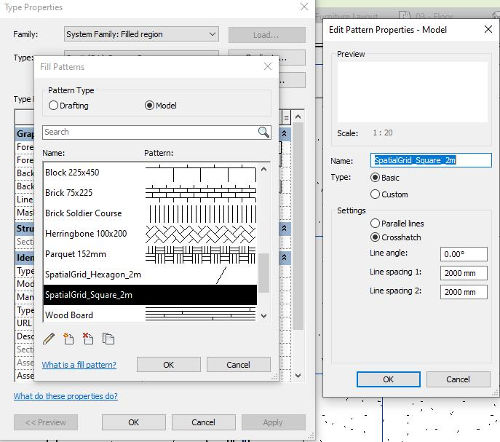
Task: Click the delete fill pattern icon
Action: 88,339
